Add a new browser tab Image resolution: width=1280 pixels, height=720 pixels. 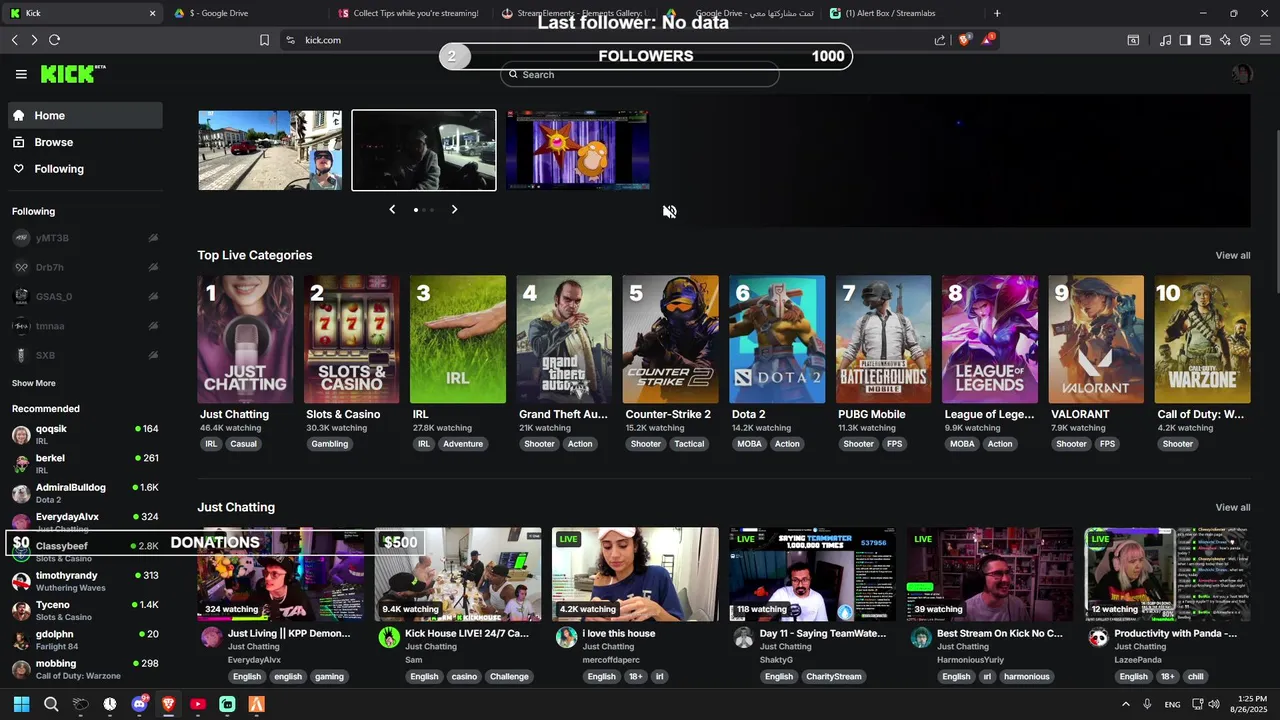pyautogui.click(x=997, y=13)
